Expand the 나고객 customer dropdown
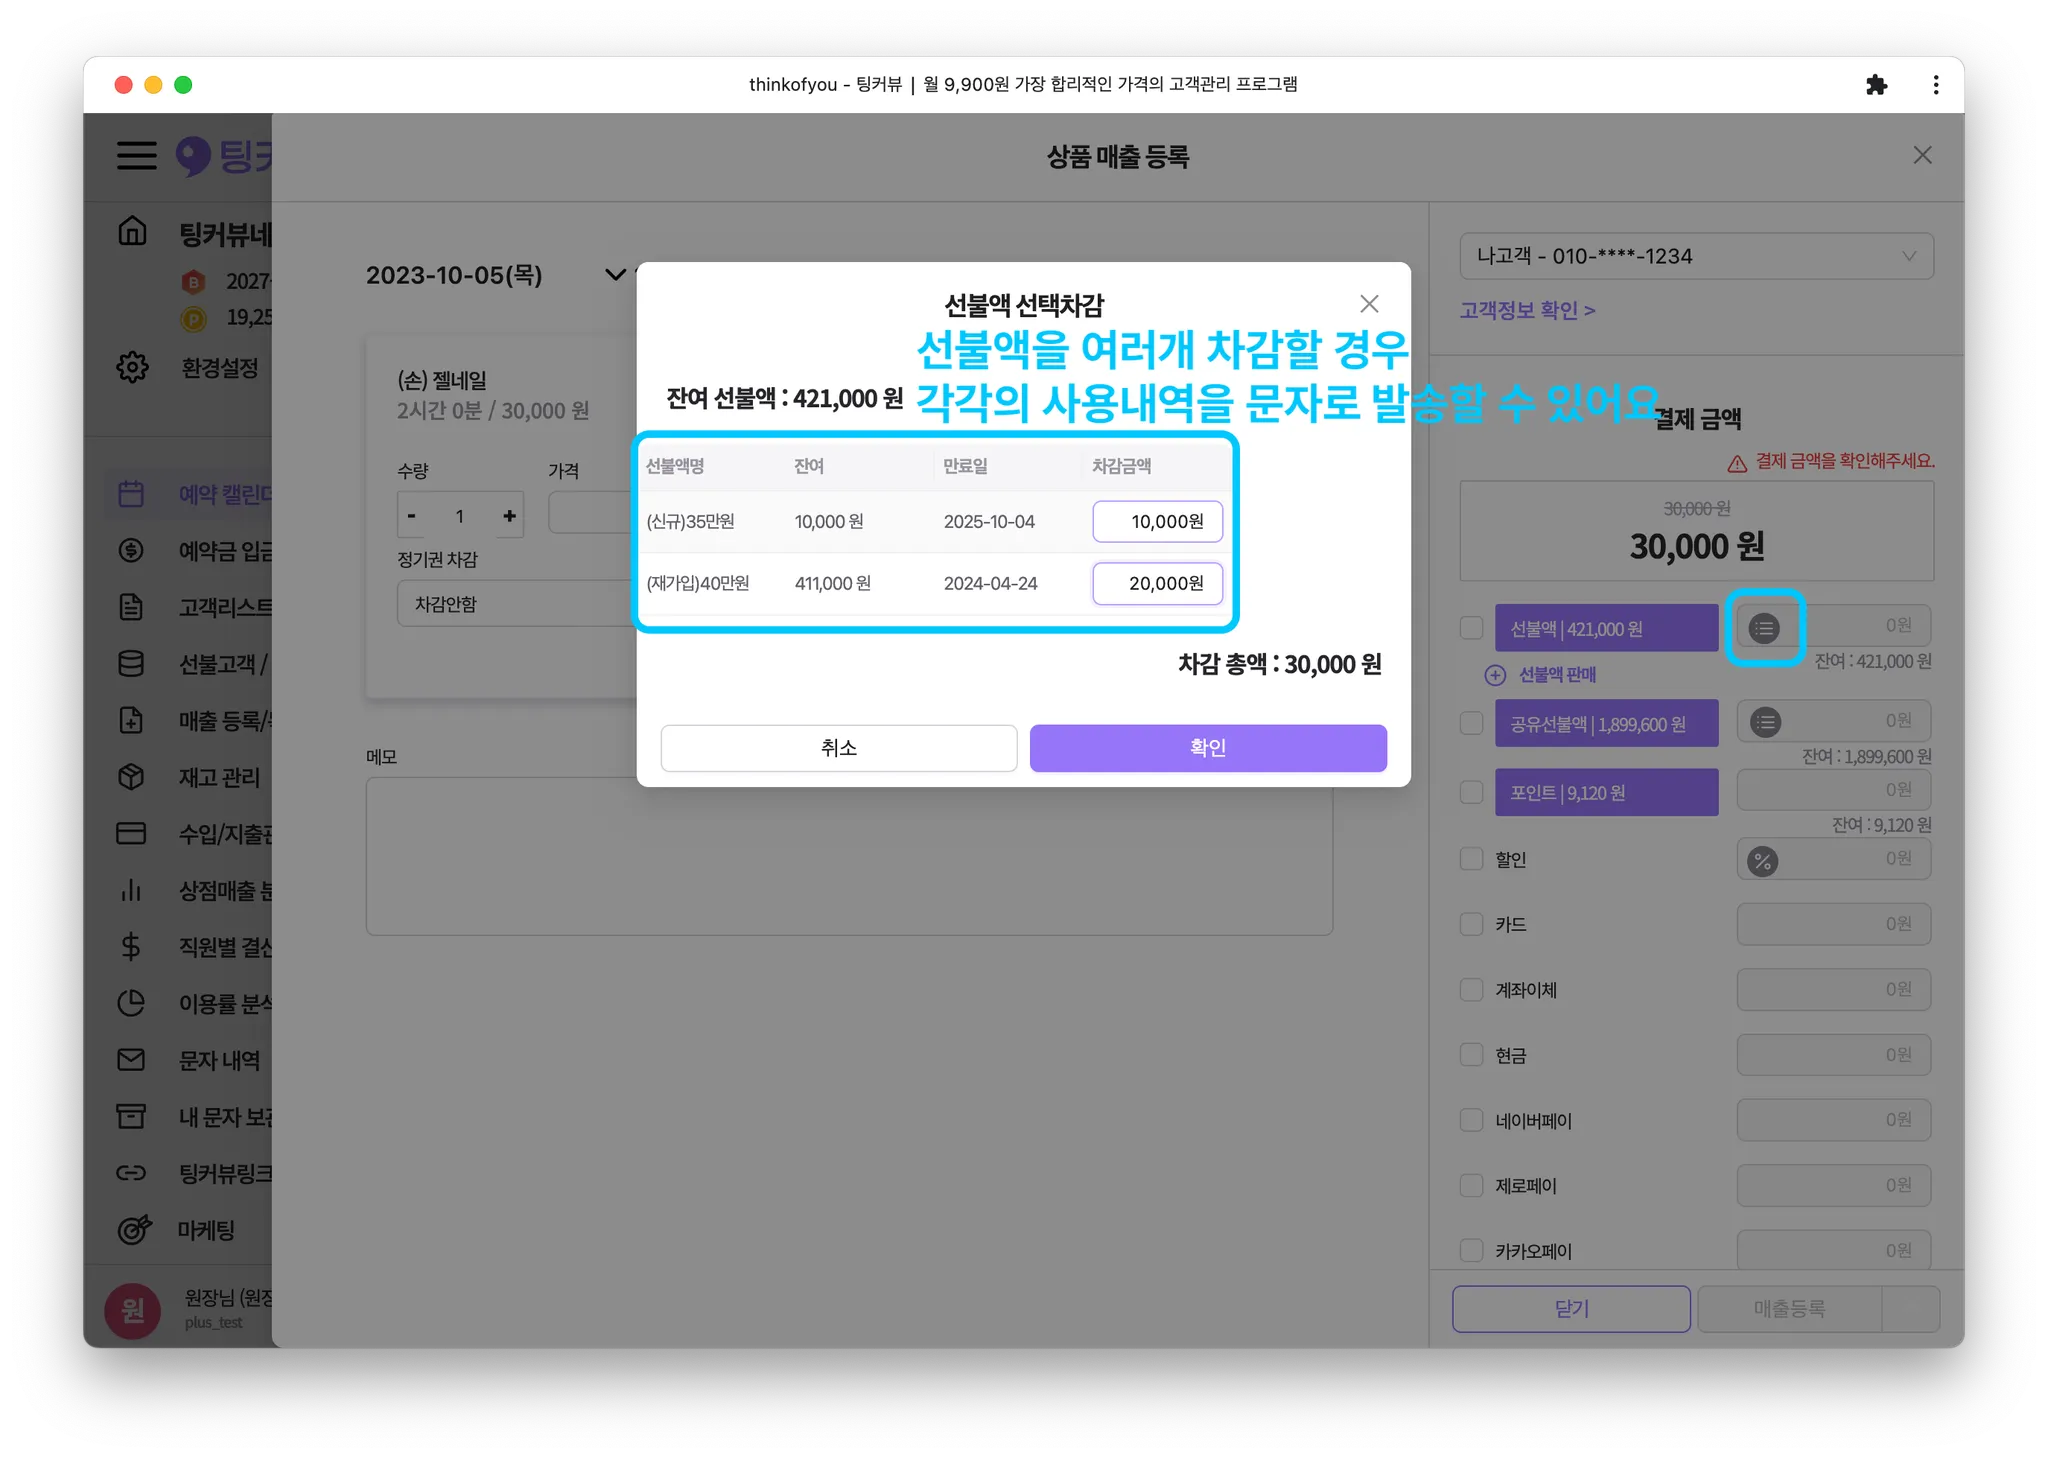 click(x=1696, y=256)
